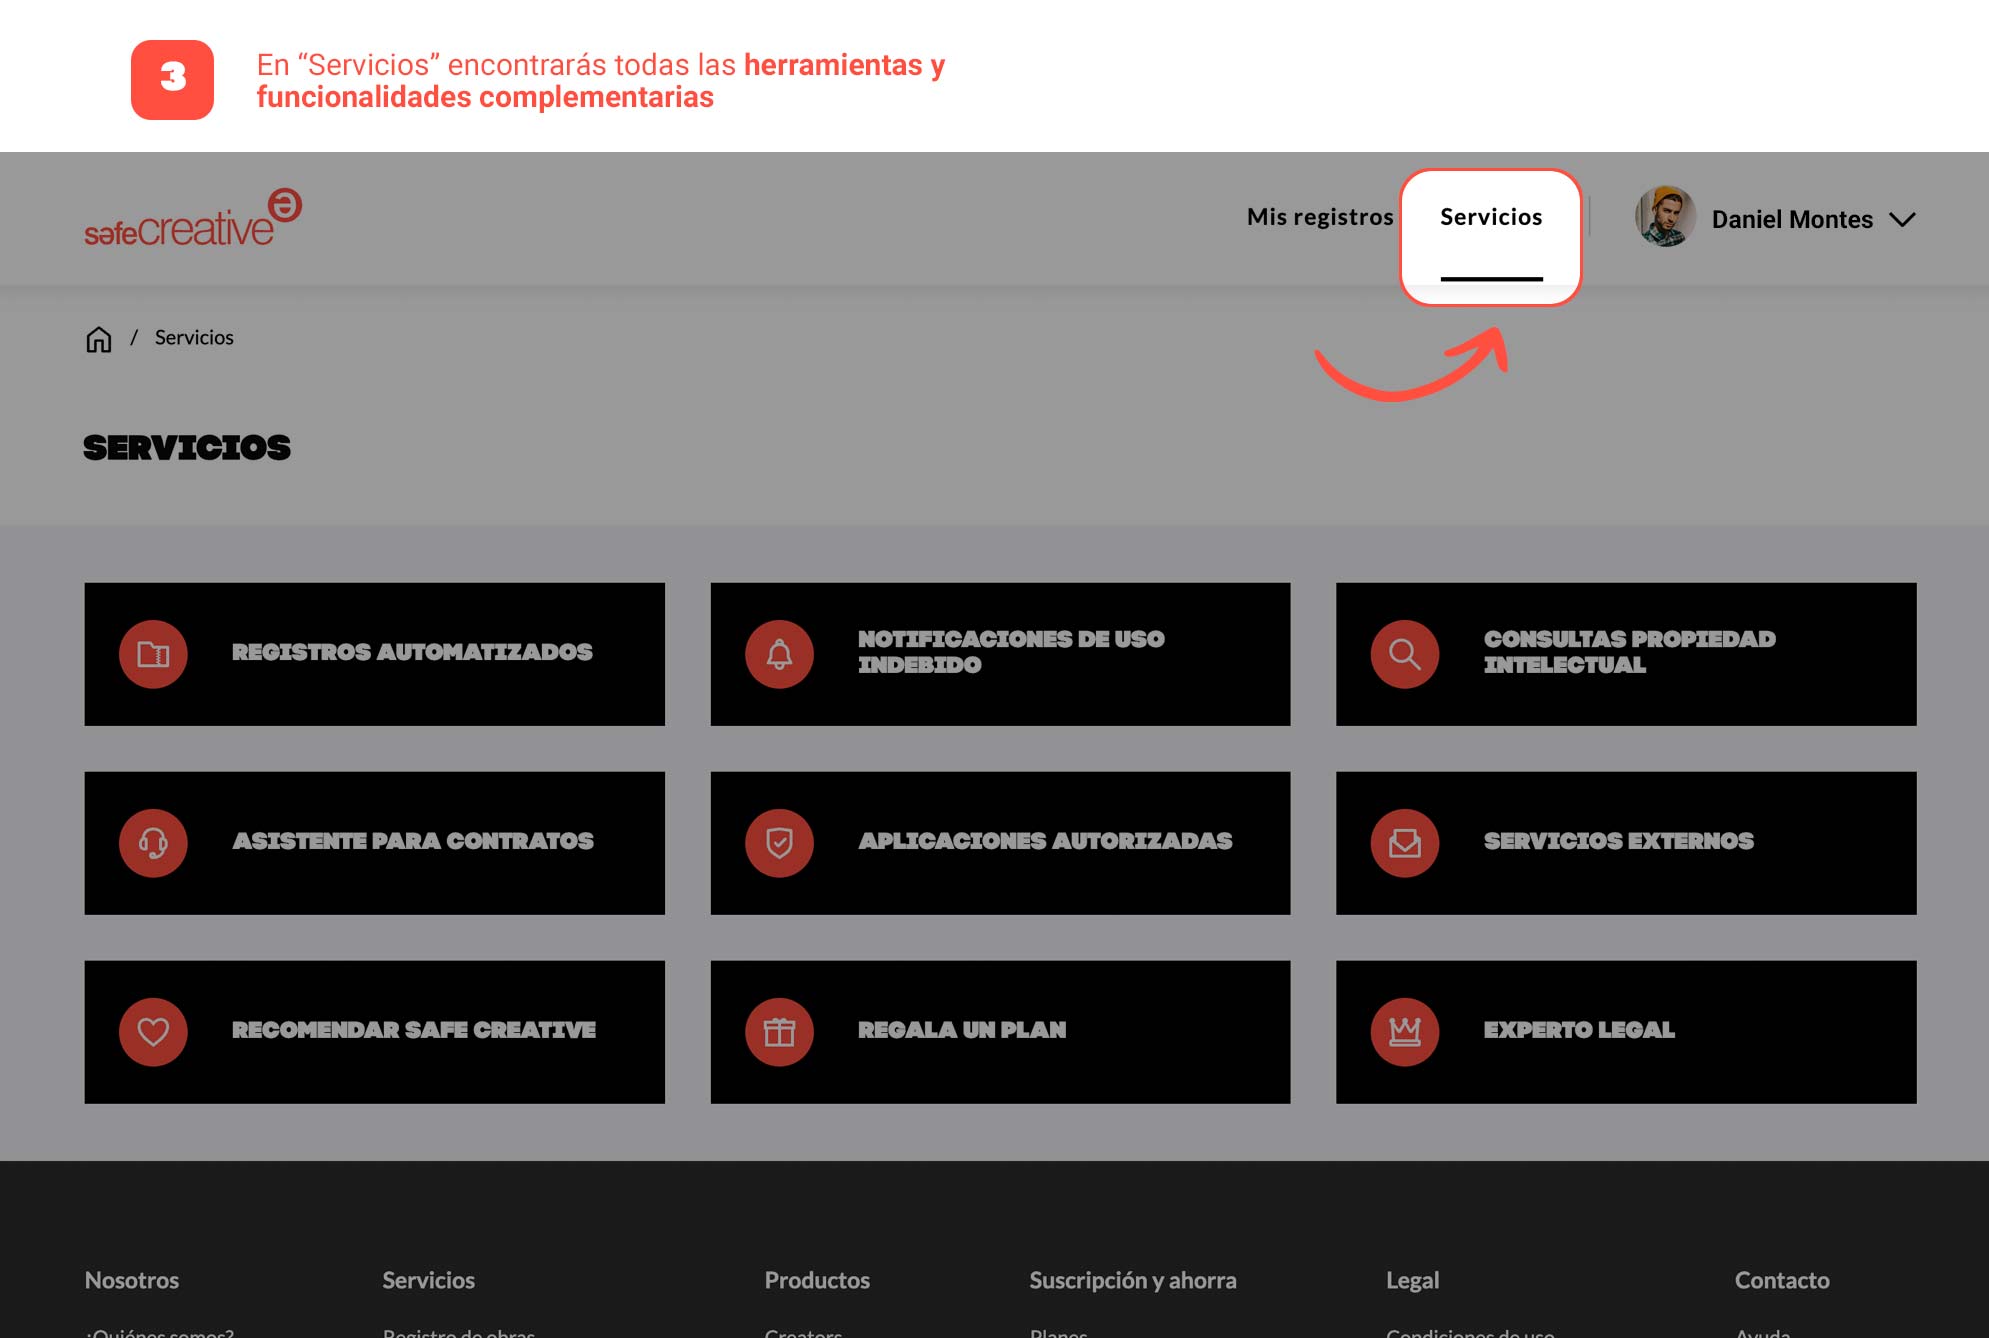Open Notificaciones de Uso Indebido service

point(1000,654)
